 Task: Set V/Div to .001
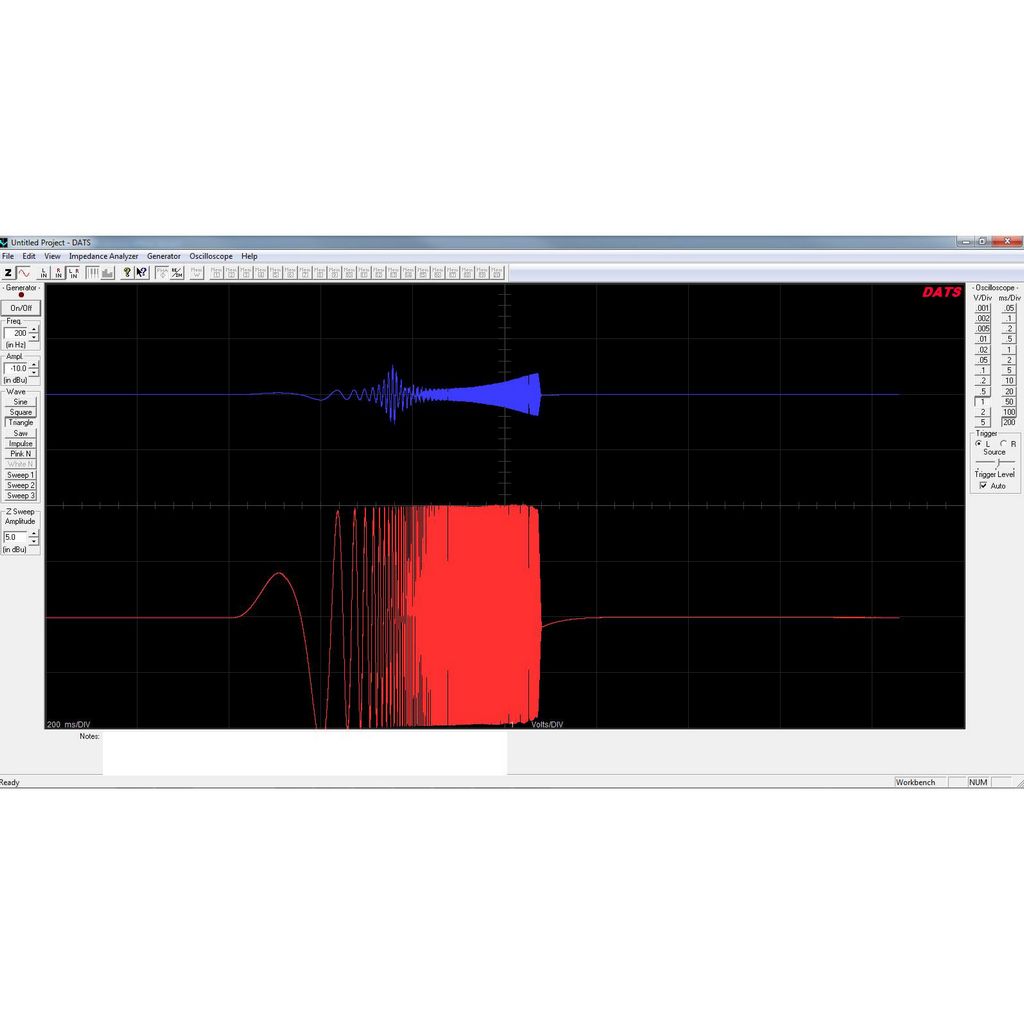(x=983, y=308)
